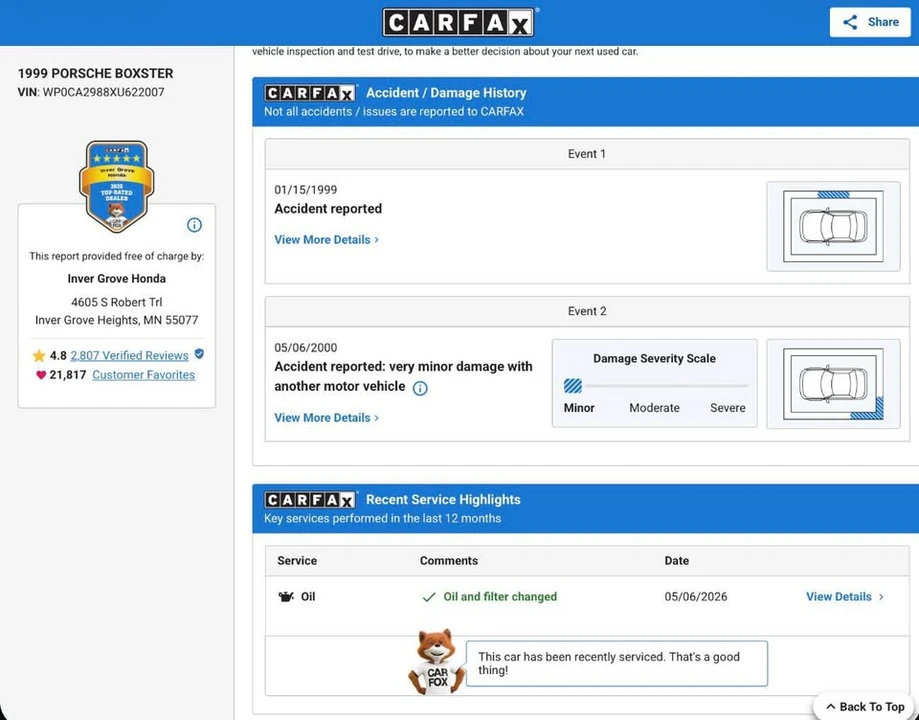Screen dimensions: 919x720
Task: Click the Moderate label on severity scale
Action: coord(654,408)
